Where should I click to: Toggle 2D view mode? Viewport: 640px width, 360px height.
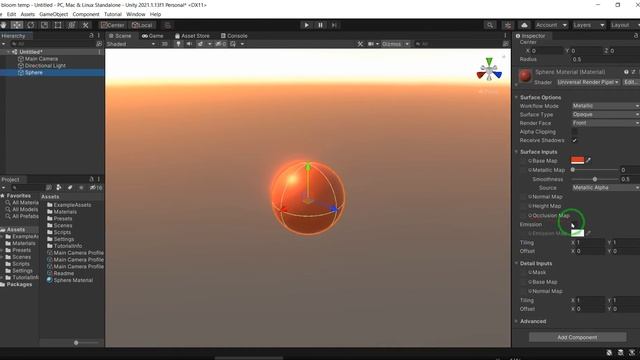[164, 44]
